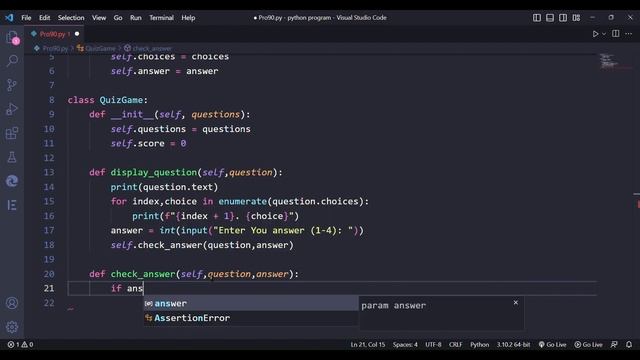The image size is (640, 360).
Task: Open Source Control view icon
Action: point(12,85)
